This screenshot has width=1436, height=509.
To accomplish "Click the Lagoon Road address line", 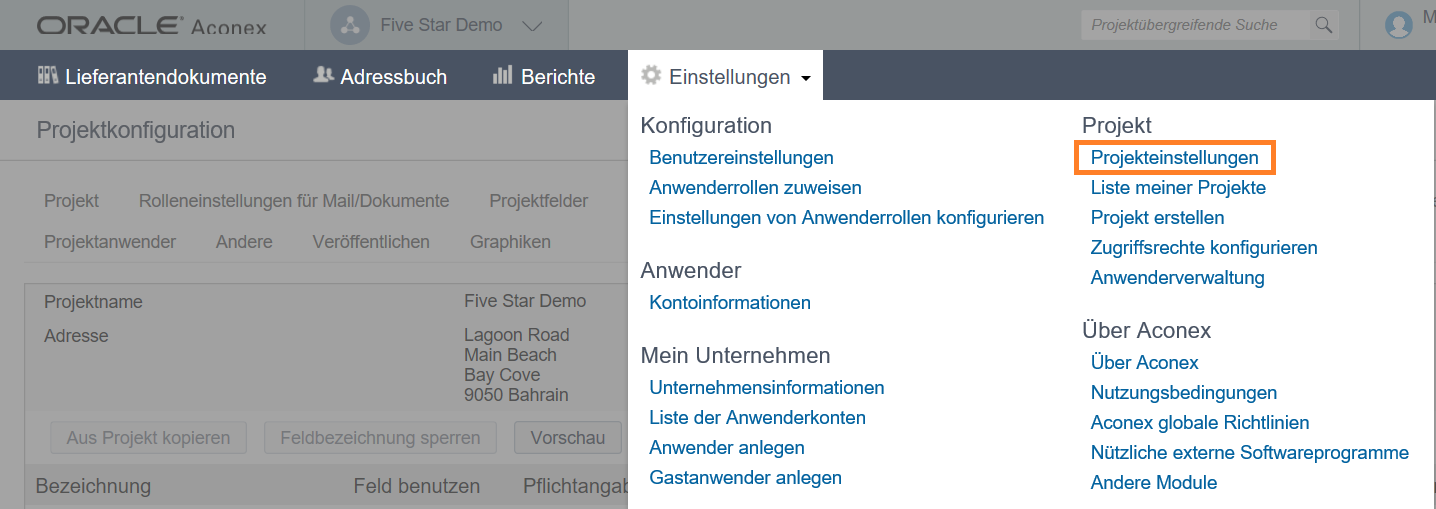I will [516, 335].
